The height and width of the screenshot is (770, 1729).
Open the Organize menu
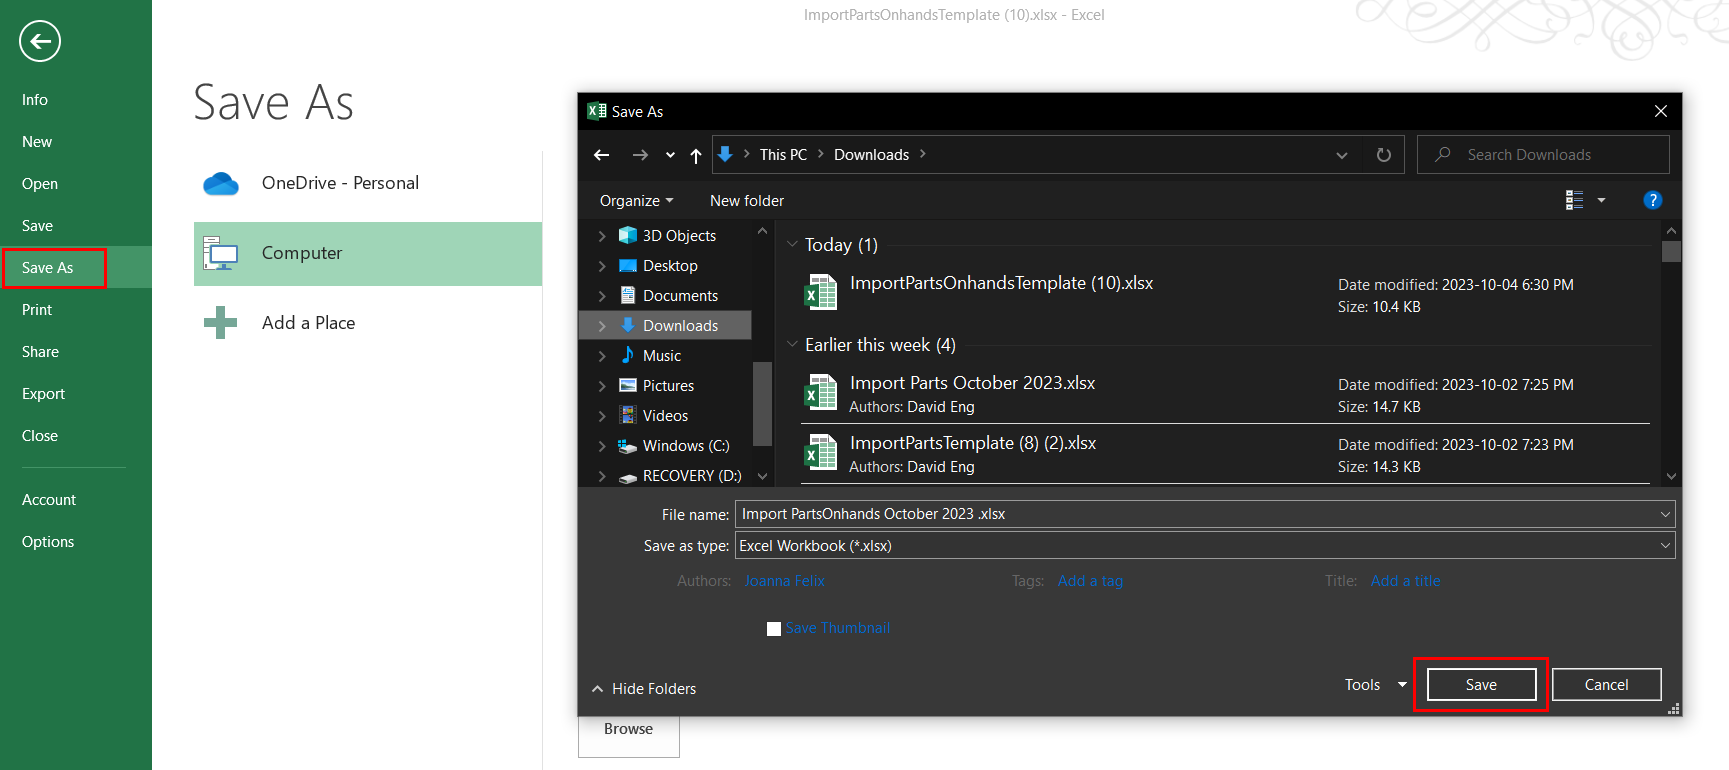(x=636, y=201)
